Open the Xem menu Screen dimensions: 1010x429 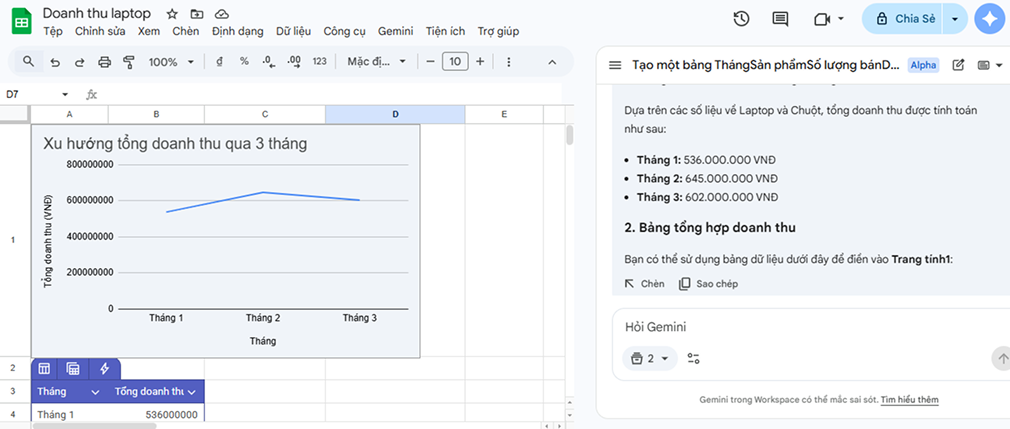pos(149,31)
